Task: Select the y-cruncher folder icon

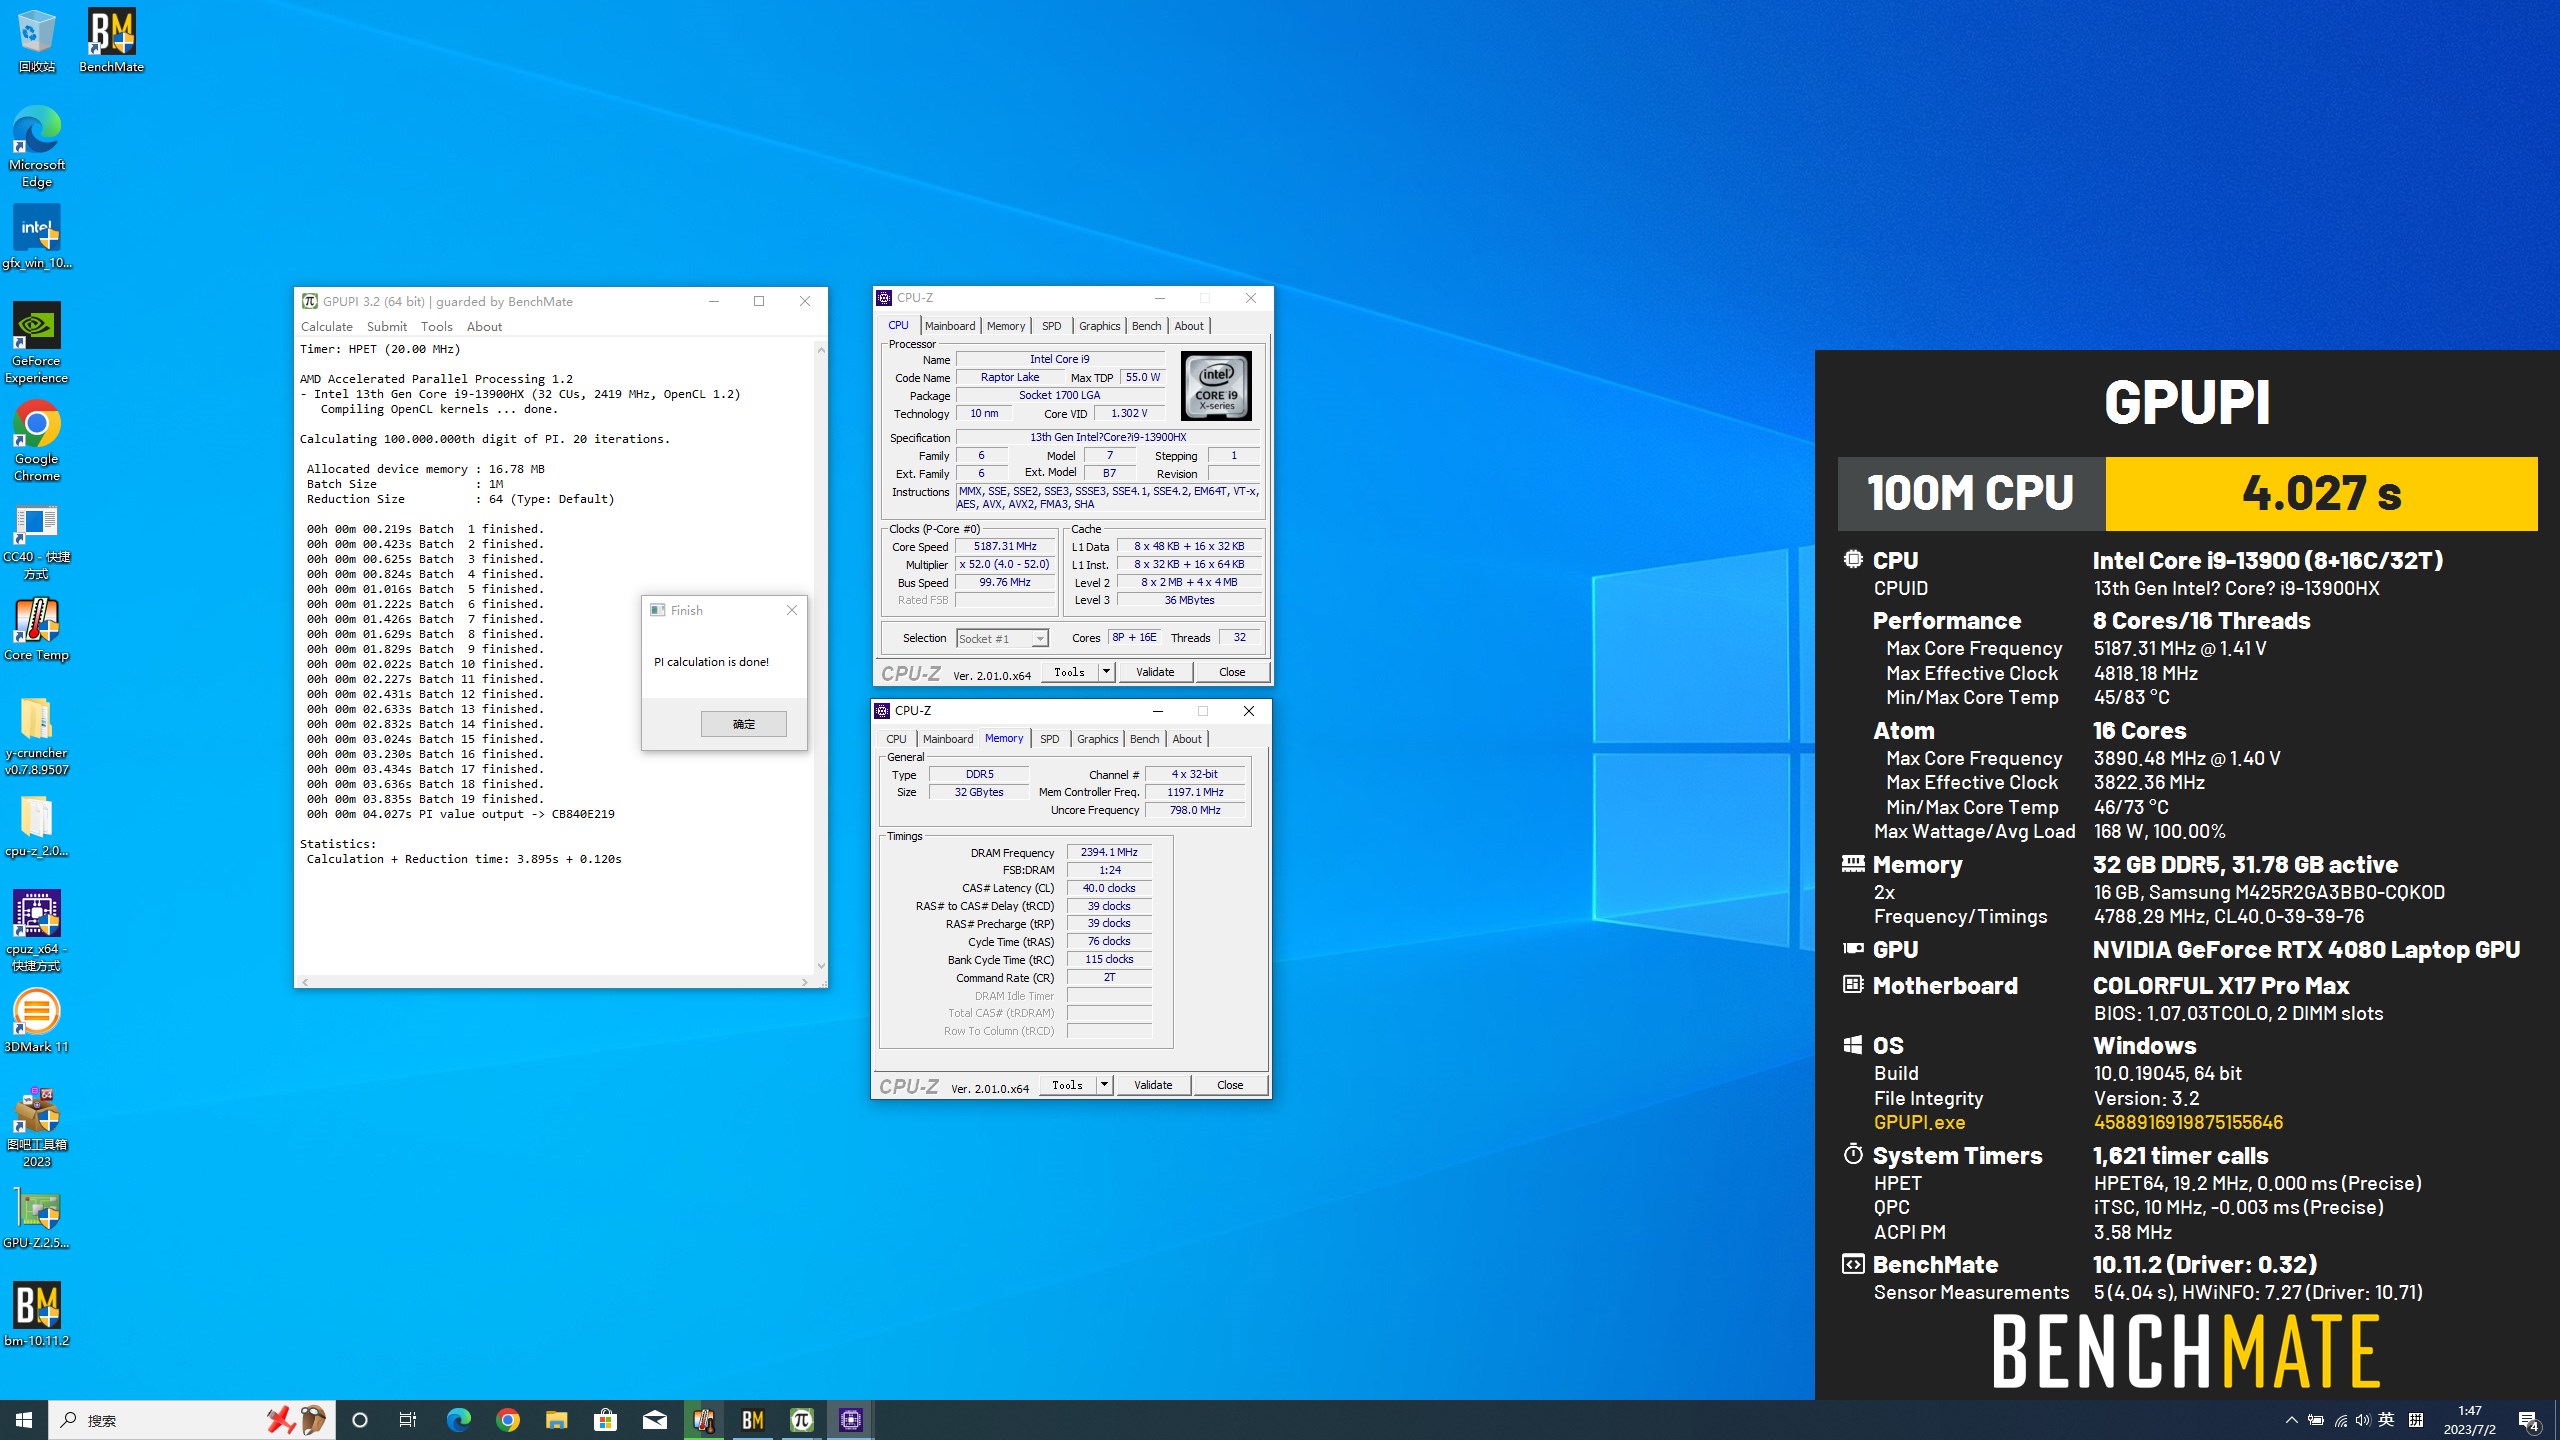Action: pyautogui.click(x=36, y=736)
